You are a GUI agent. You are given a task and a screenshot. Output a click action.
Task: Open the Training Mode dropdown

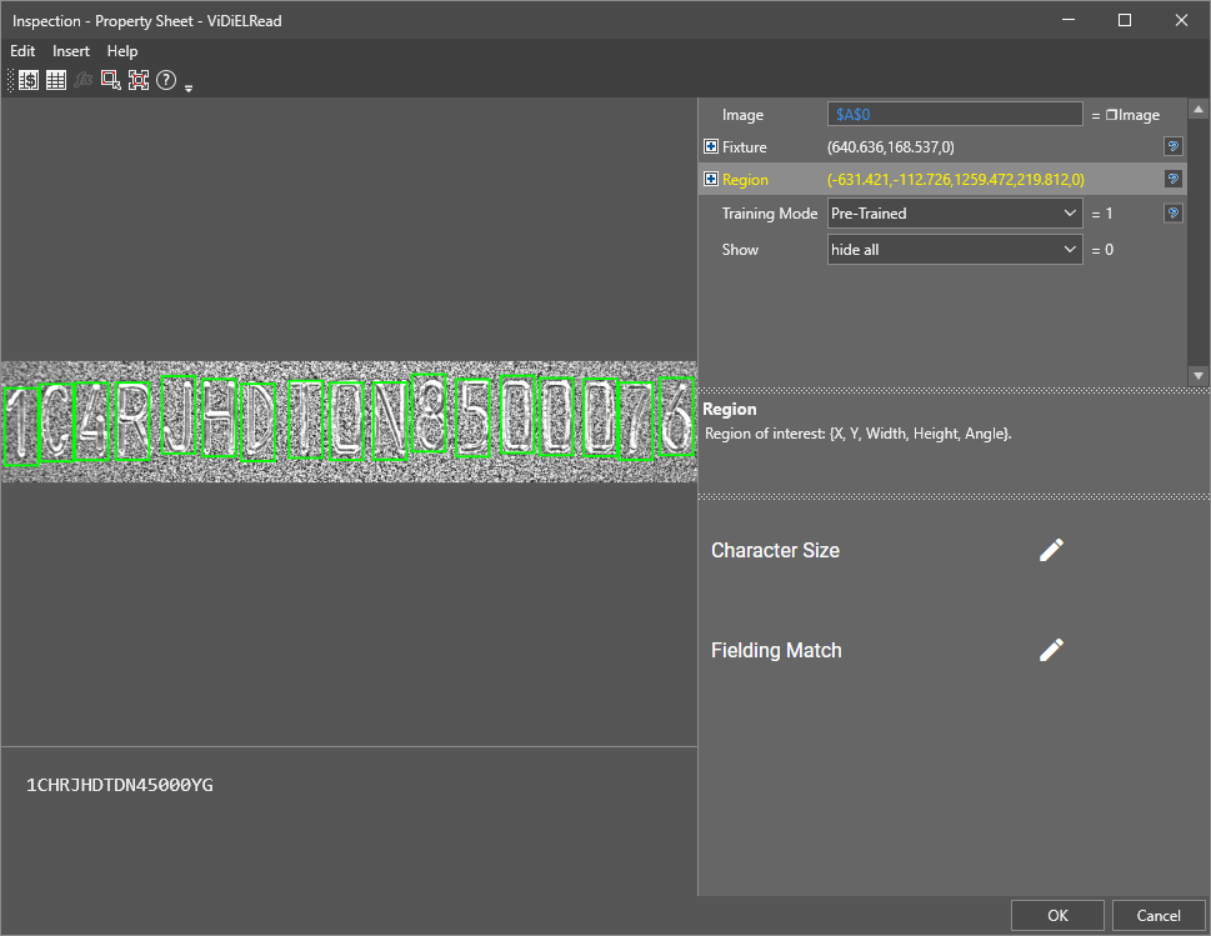click(954, 213)
